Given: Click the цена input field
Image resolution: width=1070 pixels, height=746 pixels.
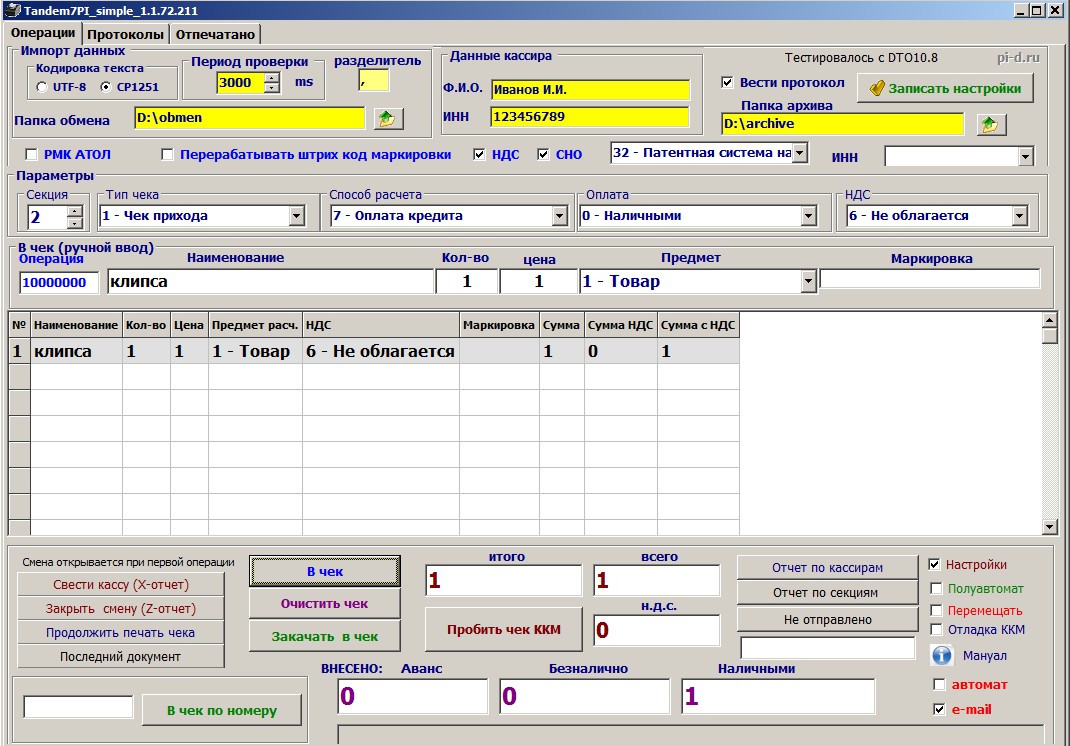Looking at the screenshot, I should click(538, 281).
